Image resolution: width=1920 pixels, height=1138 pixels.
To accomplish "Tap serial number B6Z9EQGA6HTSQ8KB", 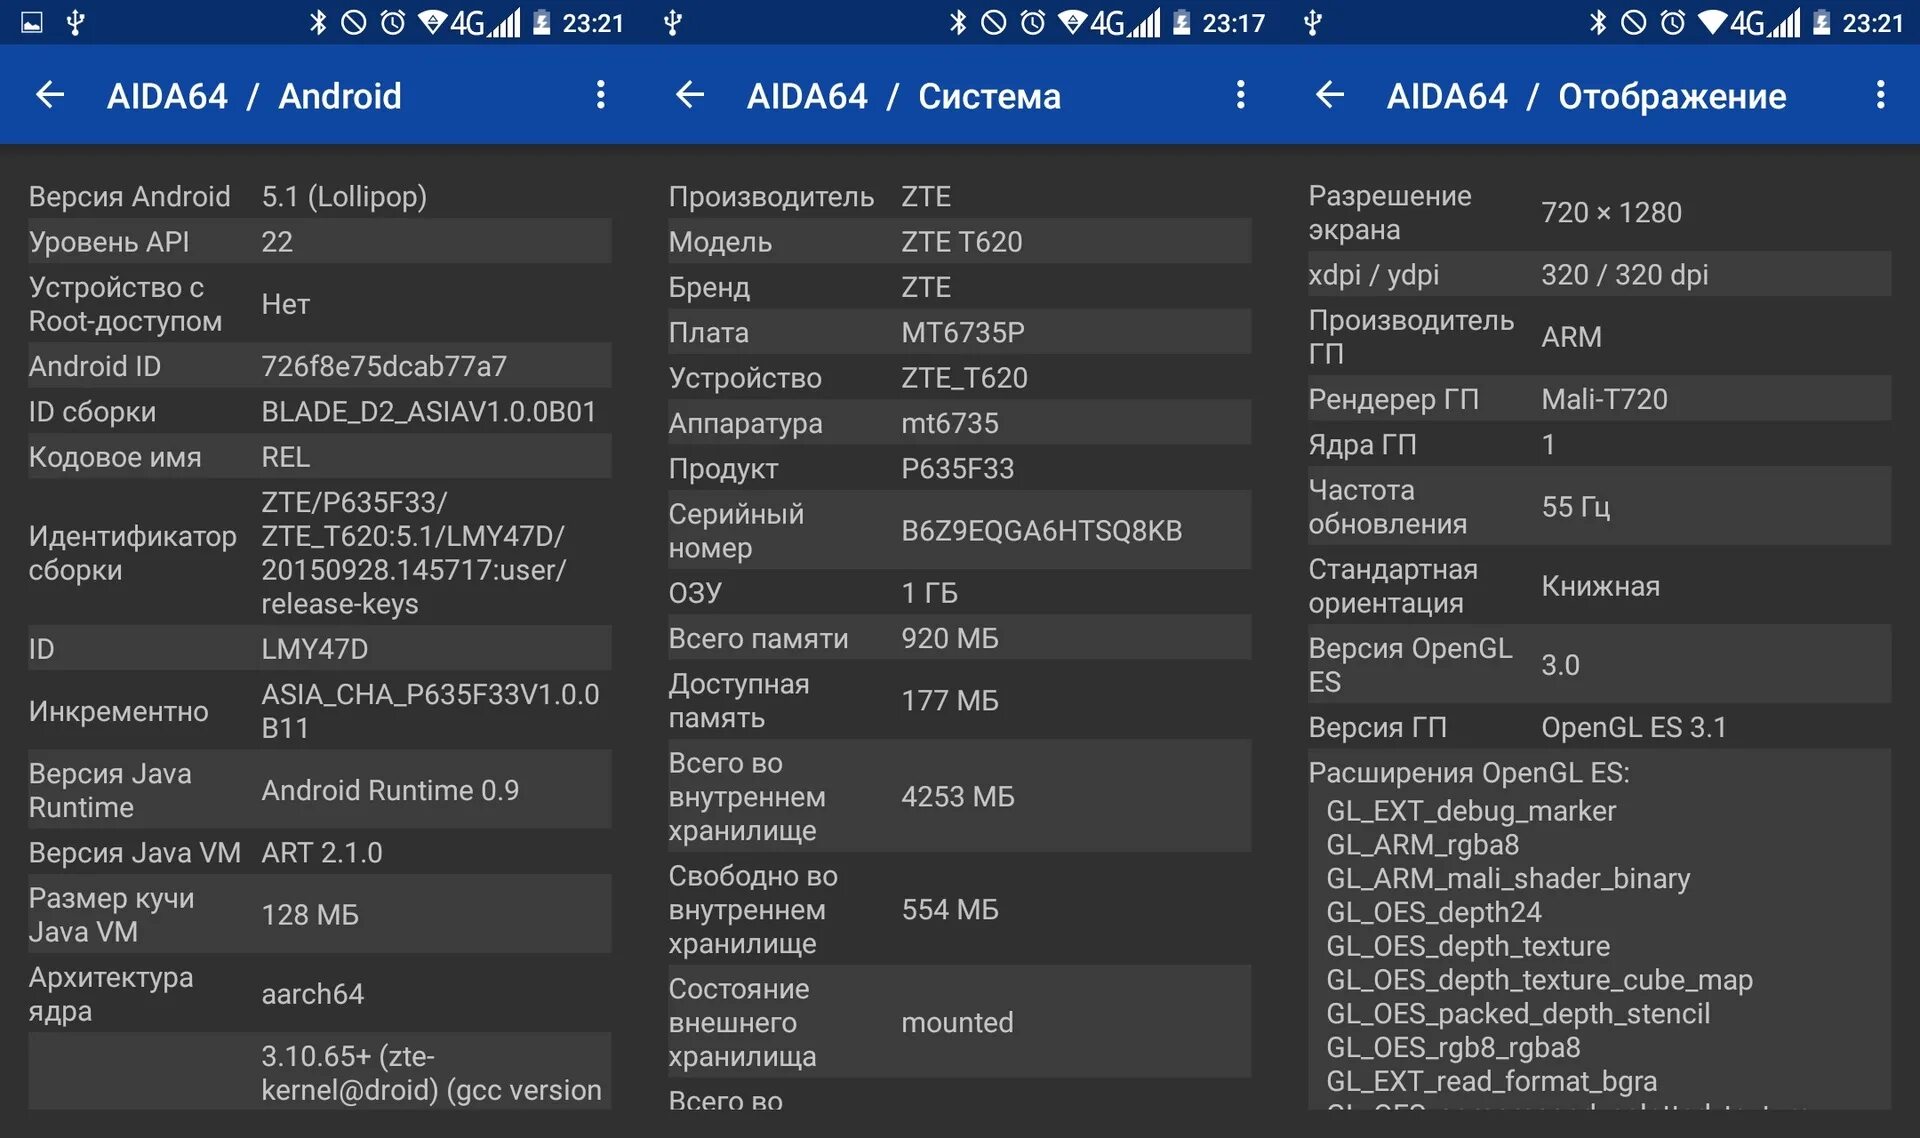I will point(1041,530).
